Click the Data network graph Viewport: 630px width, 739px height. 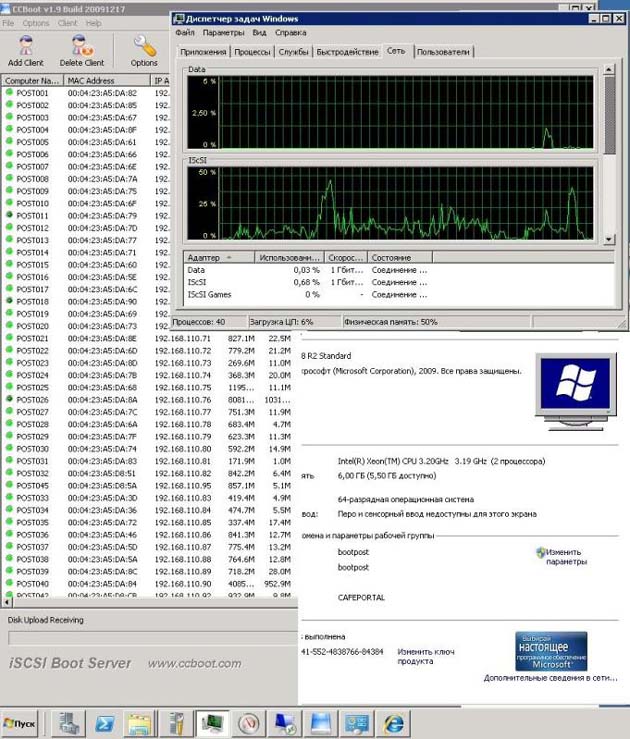[x=390, y=112]
